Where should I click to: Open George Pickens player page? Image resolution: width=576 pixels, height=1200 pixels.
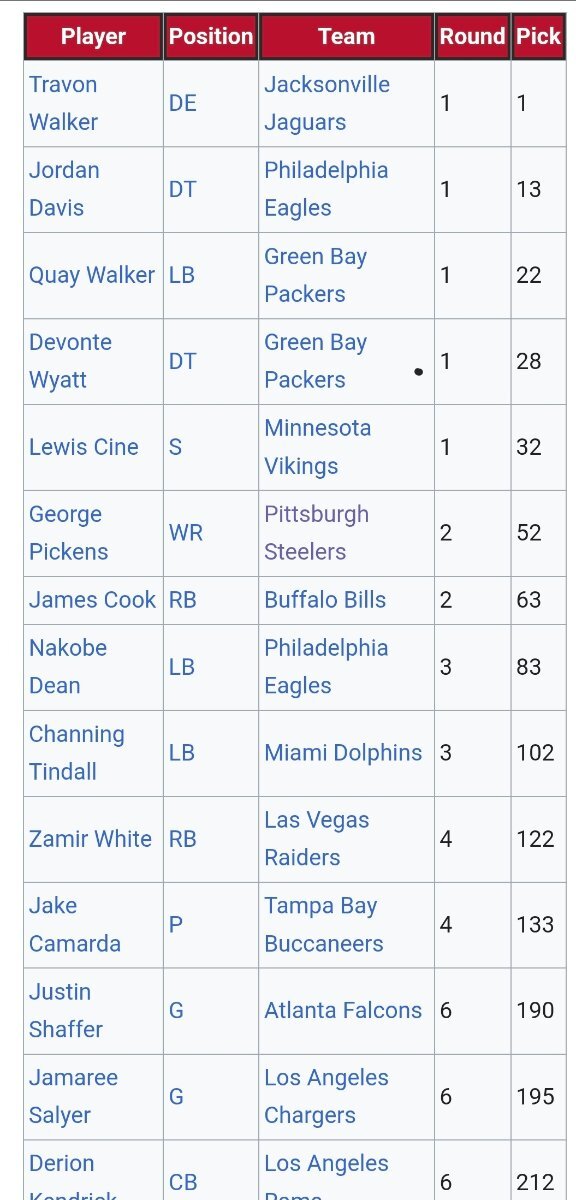(68, 533)
